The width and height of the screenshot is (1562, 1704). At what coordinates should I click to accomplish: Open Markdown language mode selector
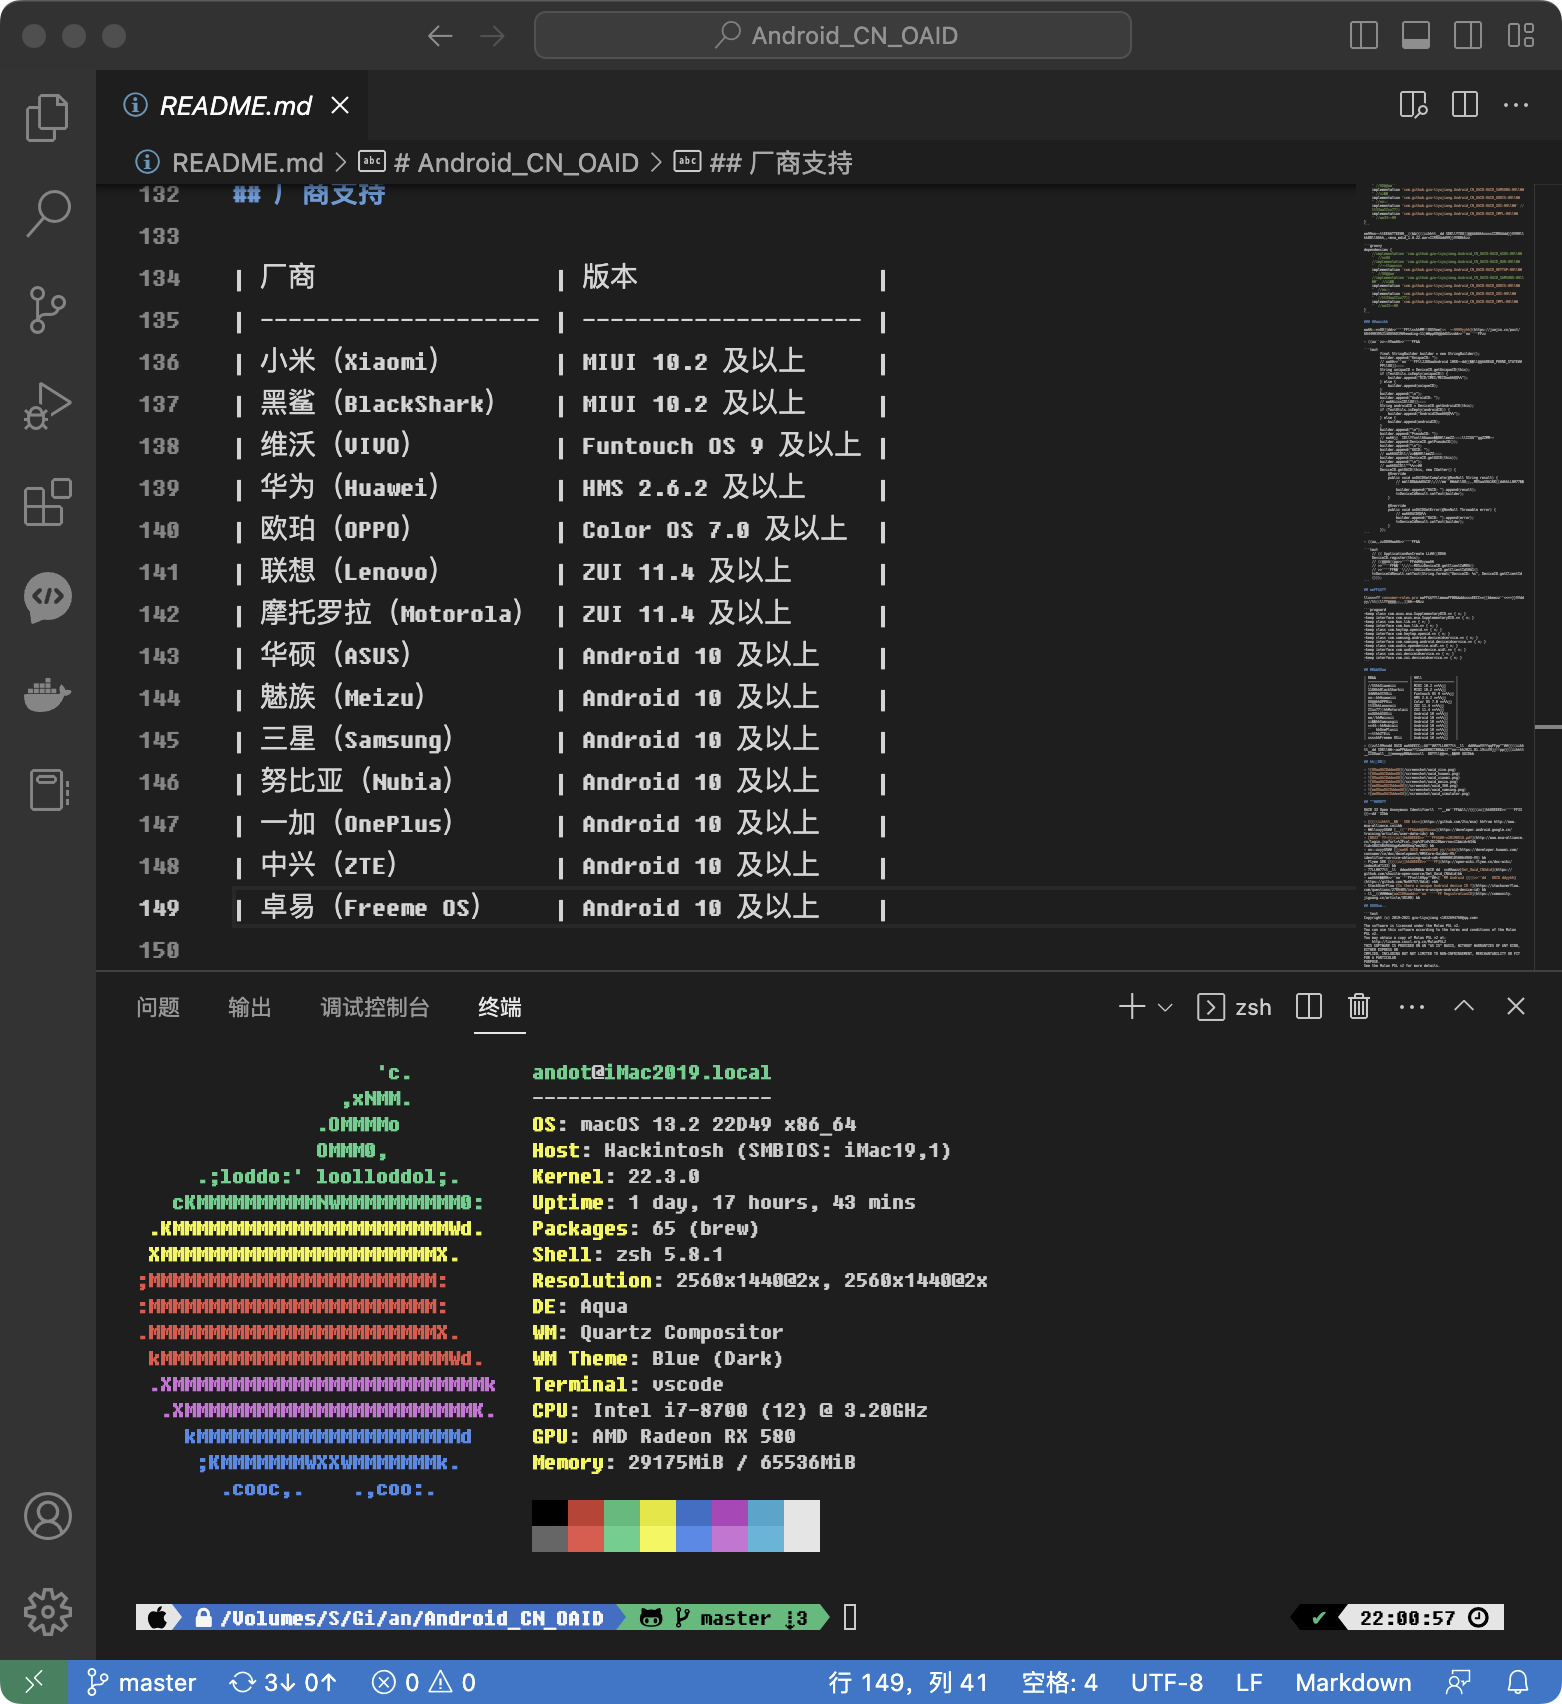tap(1353, 1682)
